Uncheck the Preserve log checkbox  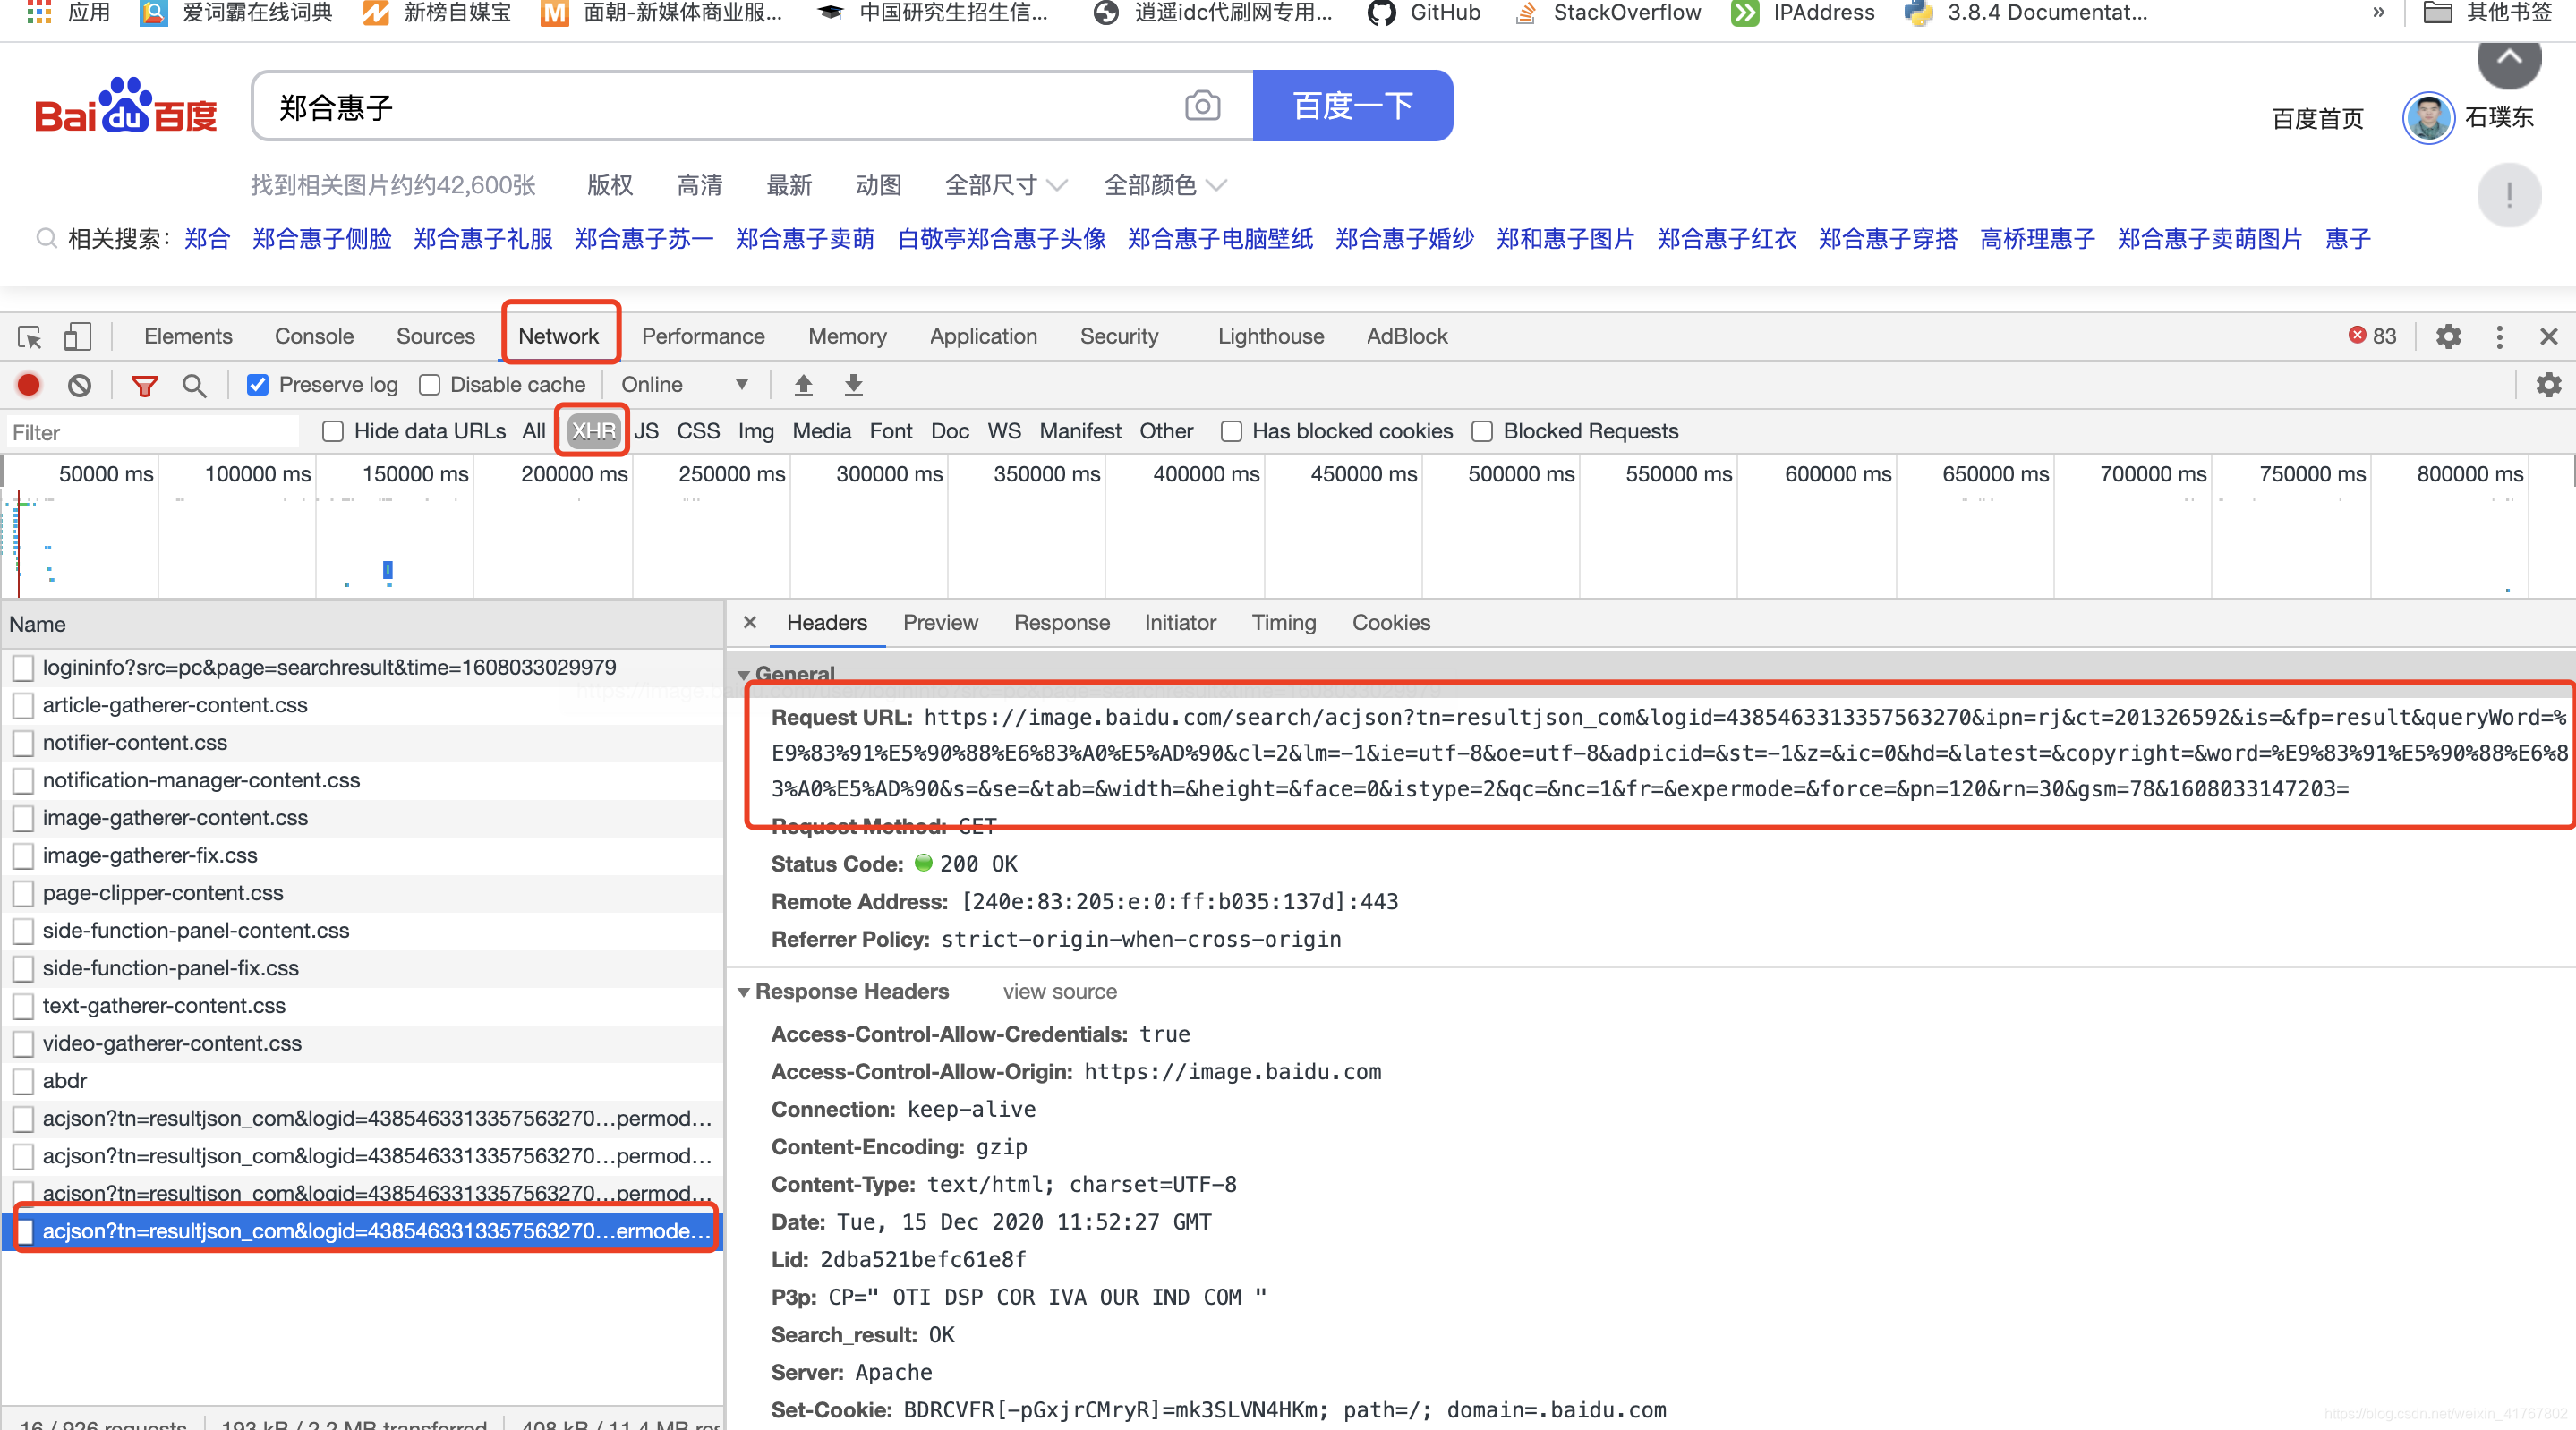tap(258, 385)
